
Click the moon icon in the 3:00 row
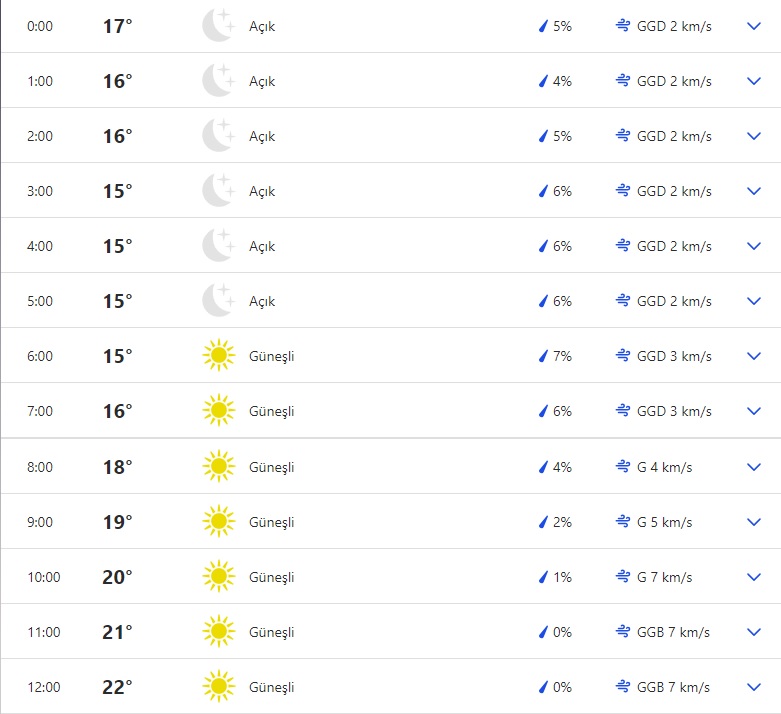coord(217,191)
